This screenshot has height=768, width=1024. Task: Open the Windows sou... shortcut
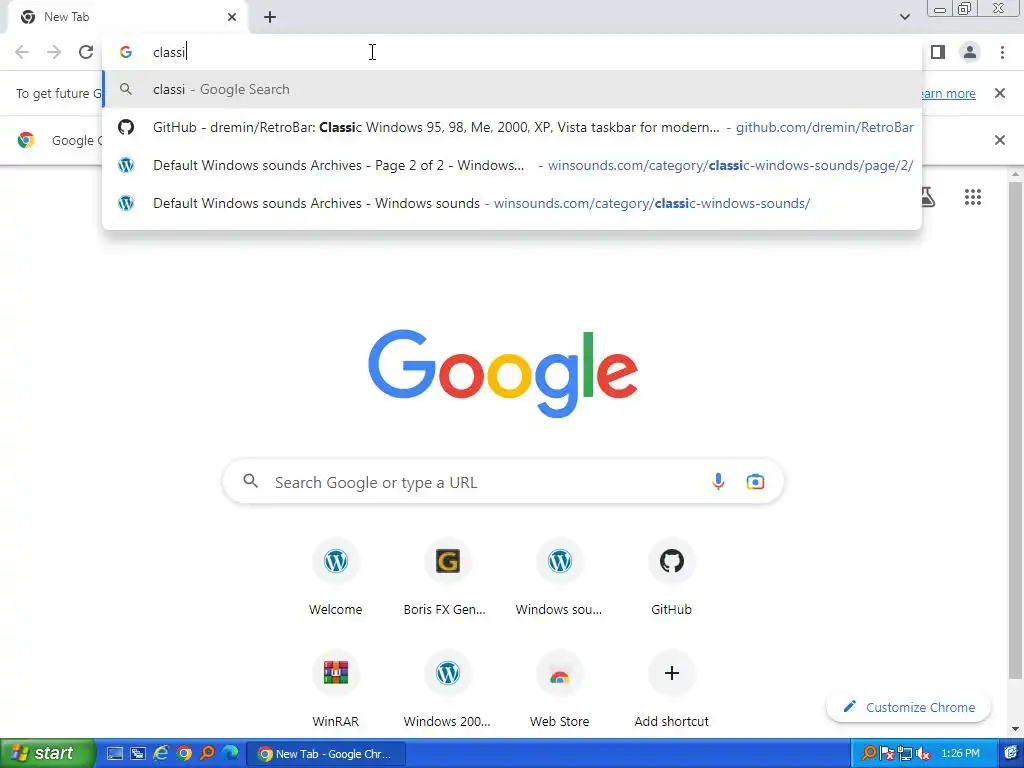click(x=560, y=578)
